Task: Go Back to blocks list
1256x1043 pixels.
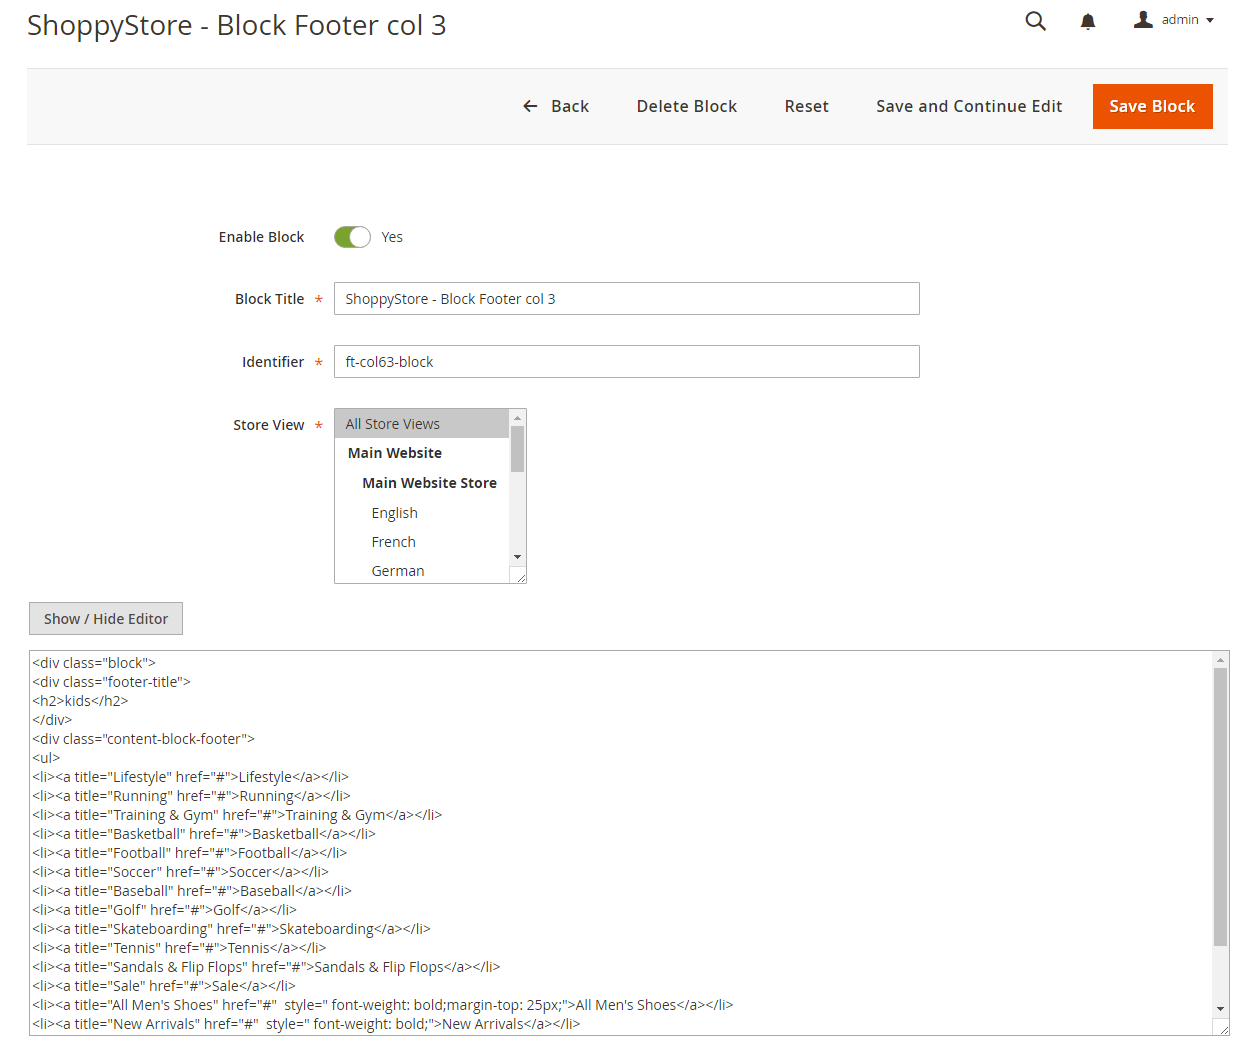Action: (x=556, y=106)
